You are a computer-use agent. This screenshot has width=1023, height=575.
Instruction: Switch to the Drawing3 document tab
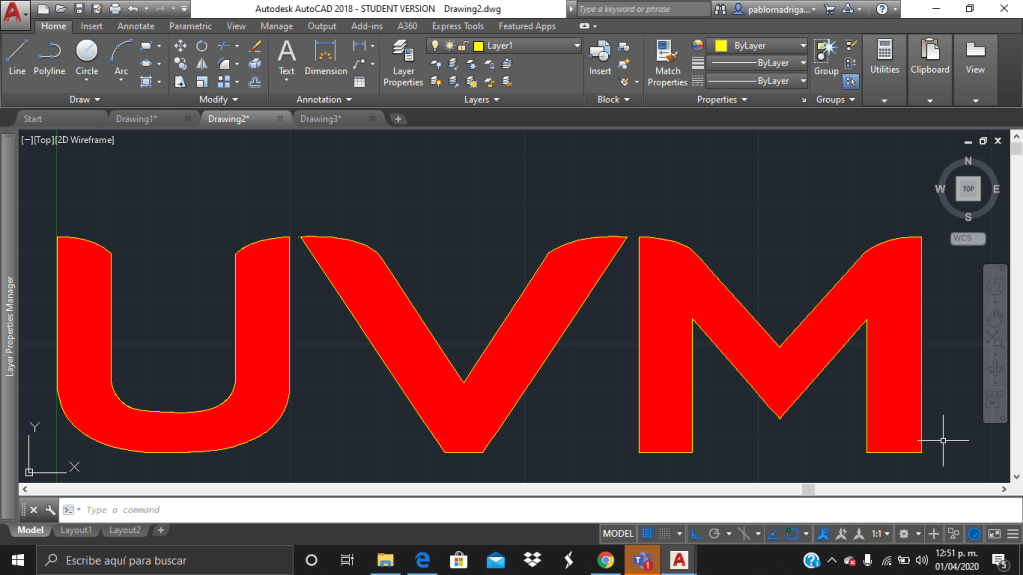[321, 119]
